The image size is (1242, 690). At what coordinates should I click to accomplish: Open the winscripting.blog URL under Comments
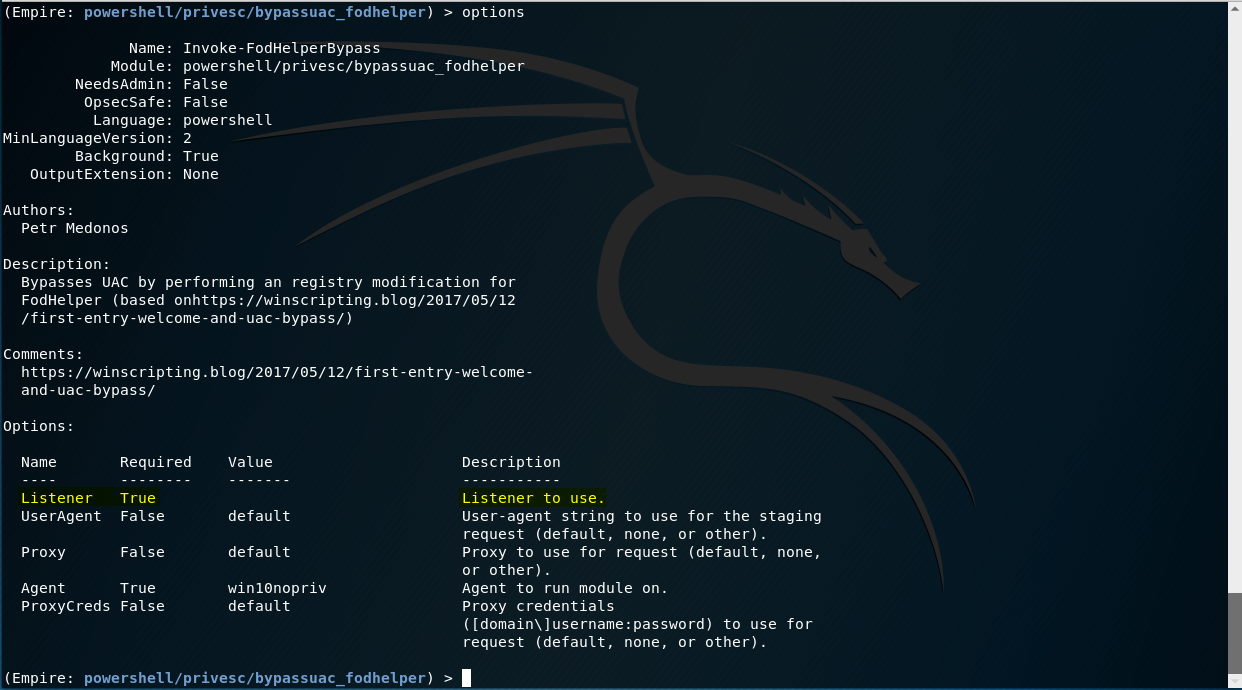click(276, 372)
